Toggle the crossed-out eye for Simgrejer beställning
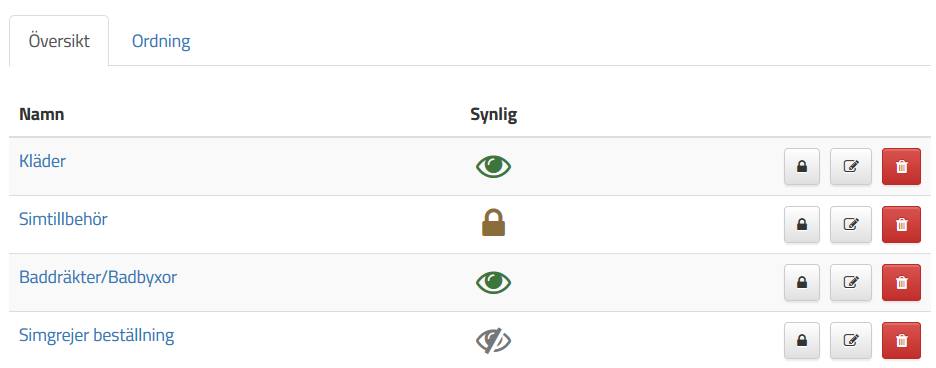The image size is (936, 368). pos(494,341)
